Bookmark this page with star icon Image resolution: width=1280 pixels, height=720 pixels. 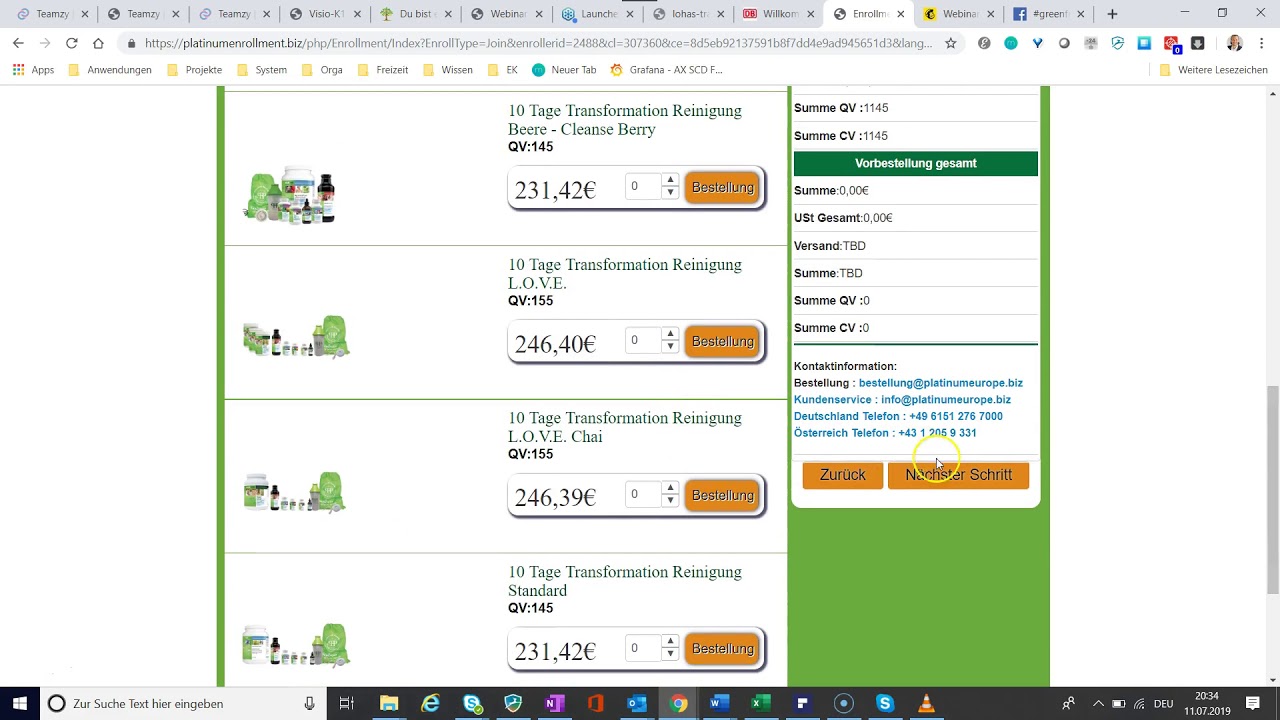[x=951, y=43]
